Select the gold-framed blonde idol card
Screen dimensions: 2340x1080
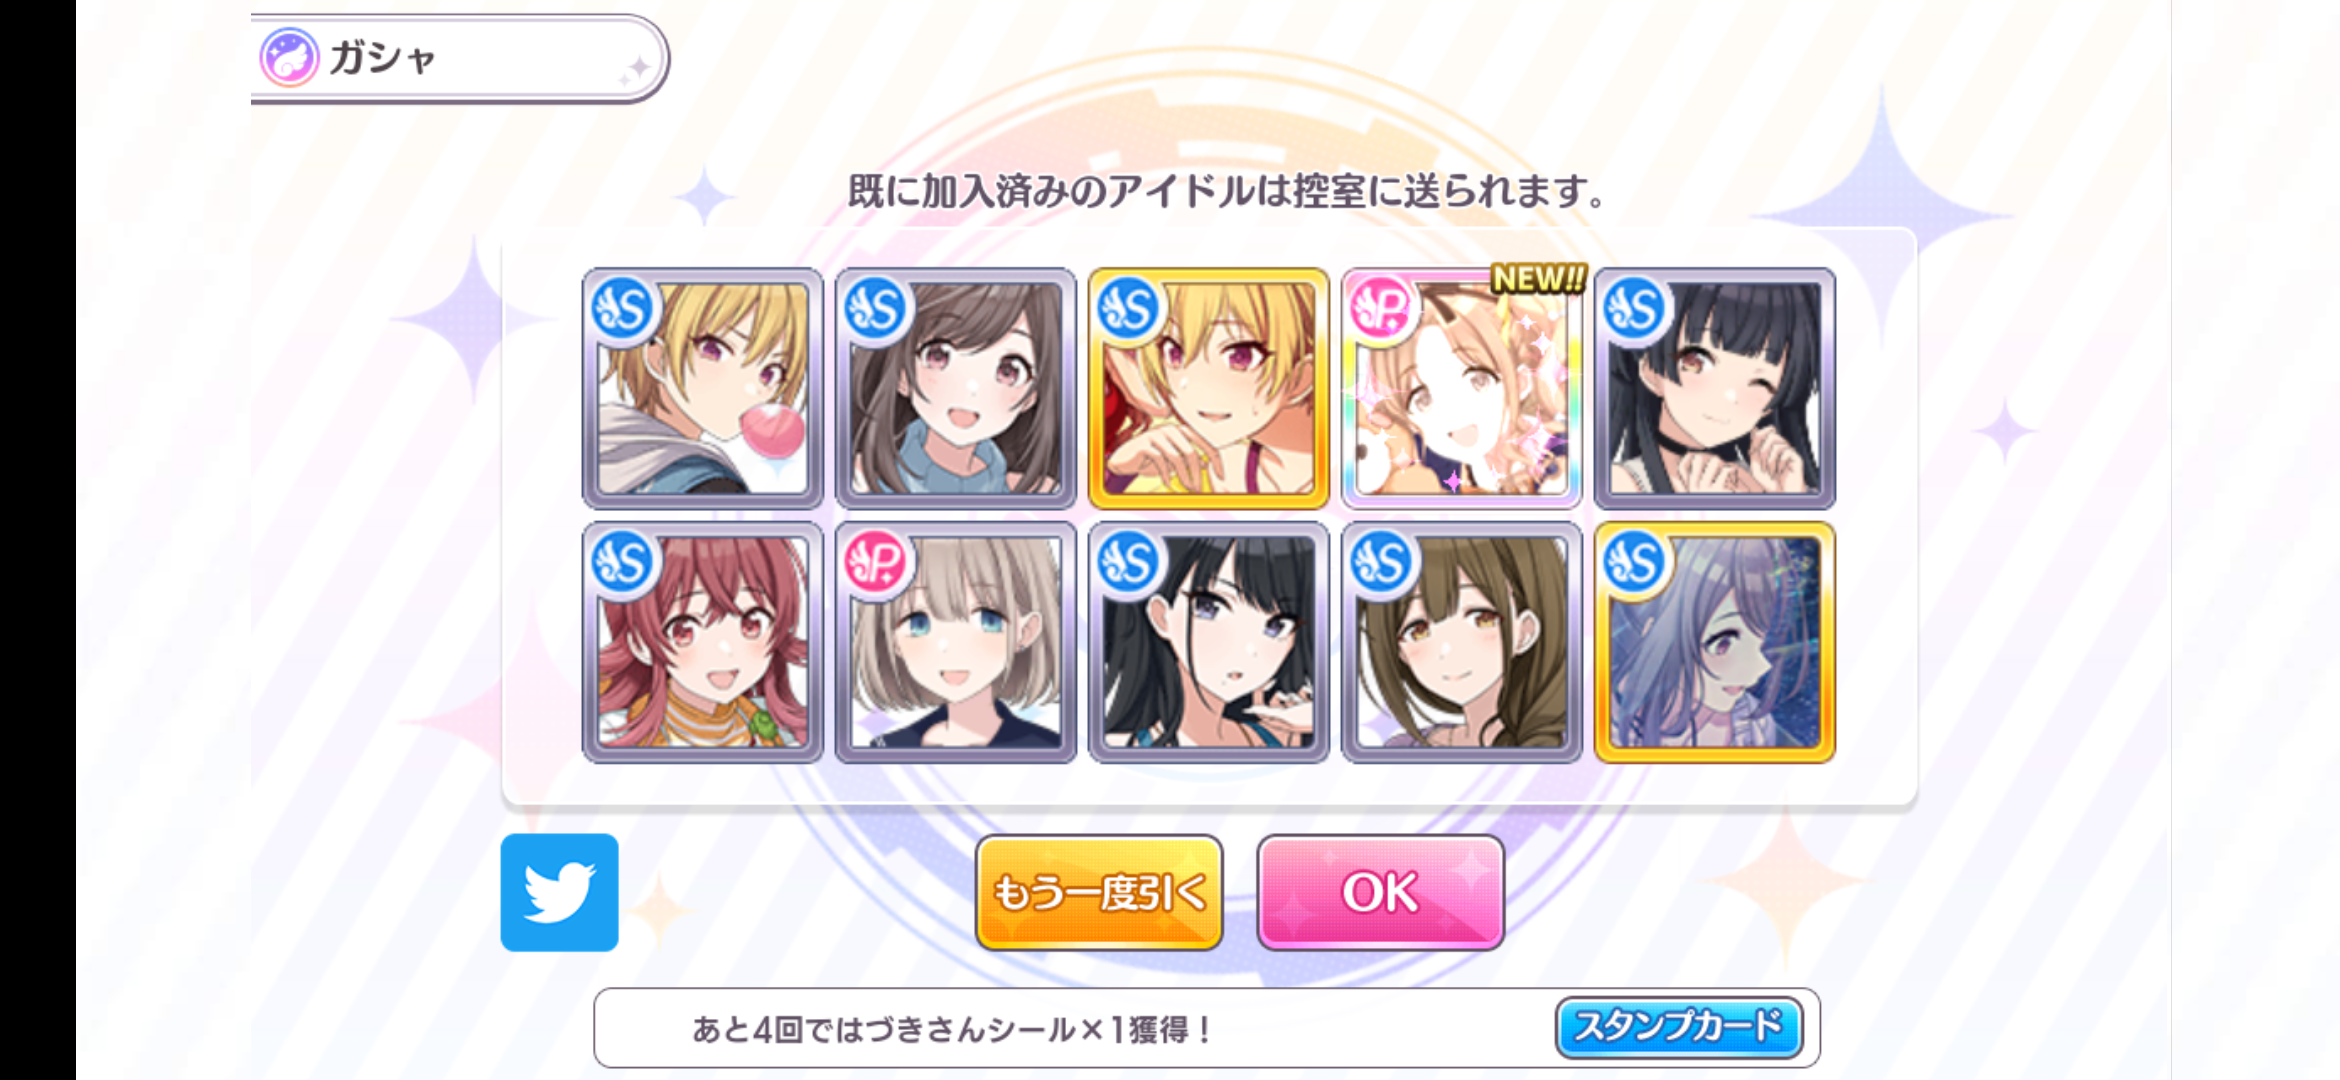click(x=1209, y=388)
